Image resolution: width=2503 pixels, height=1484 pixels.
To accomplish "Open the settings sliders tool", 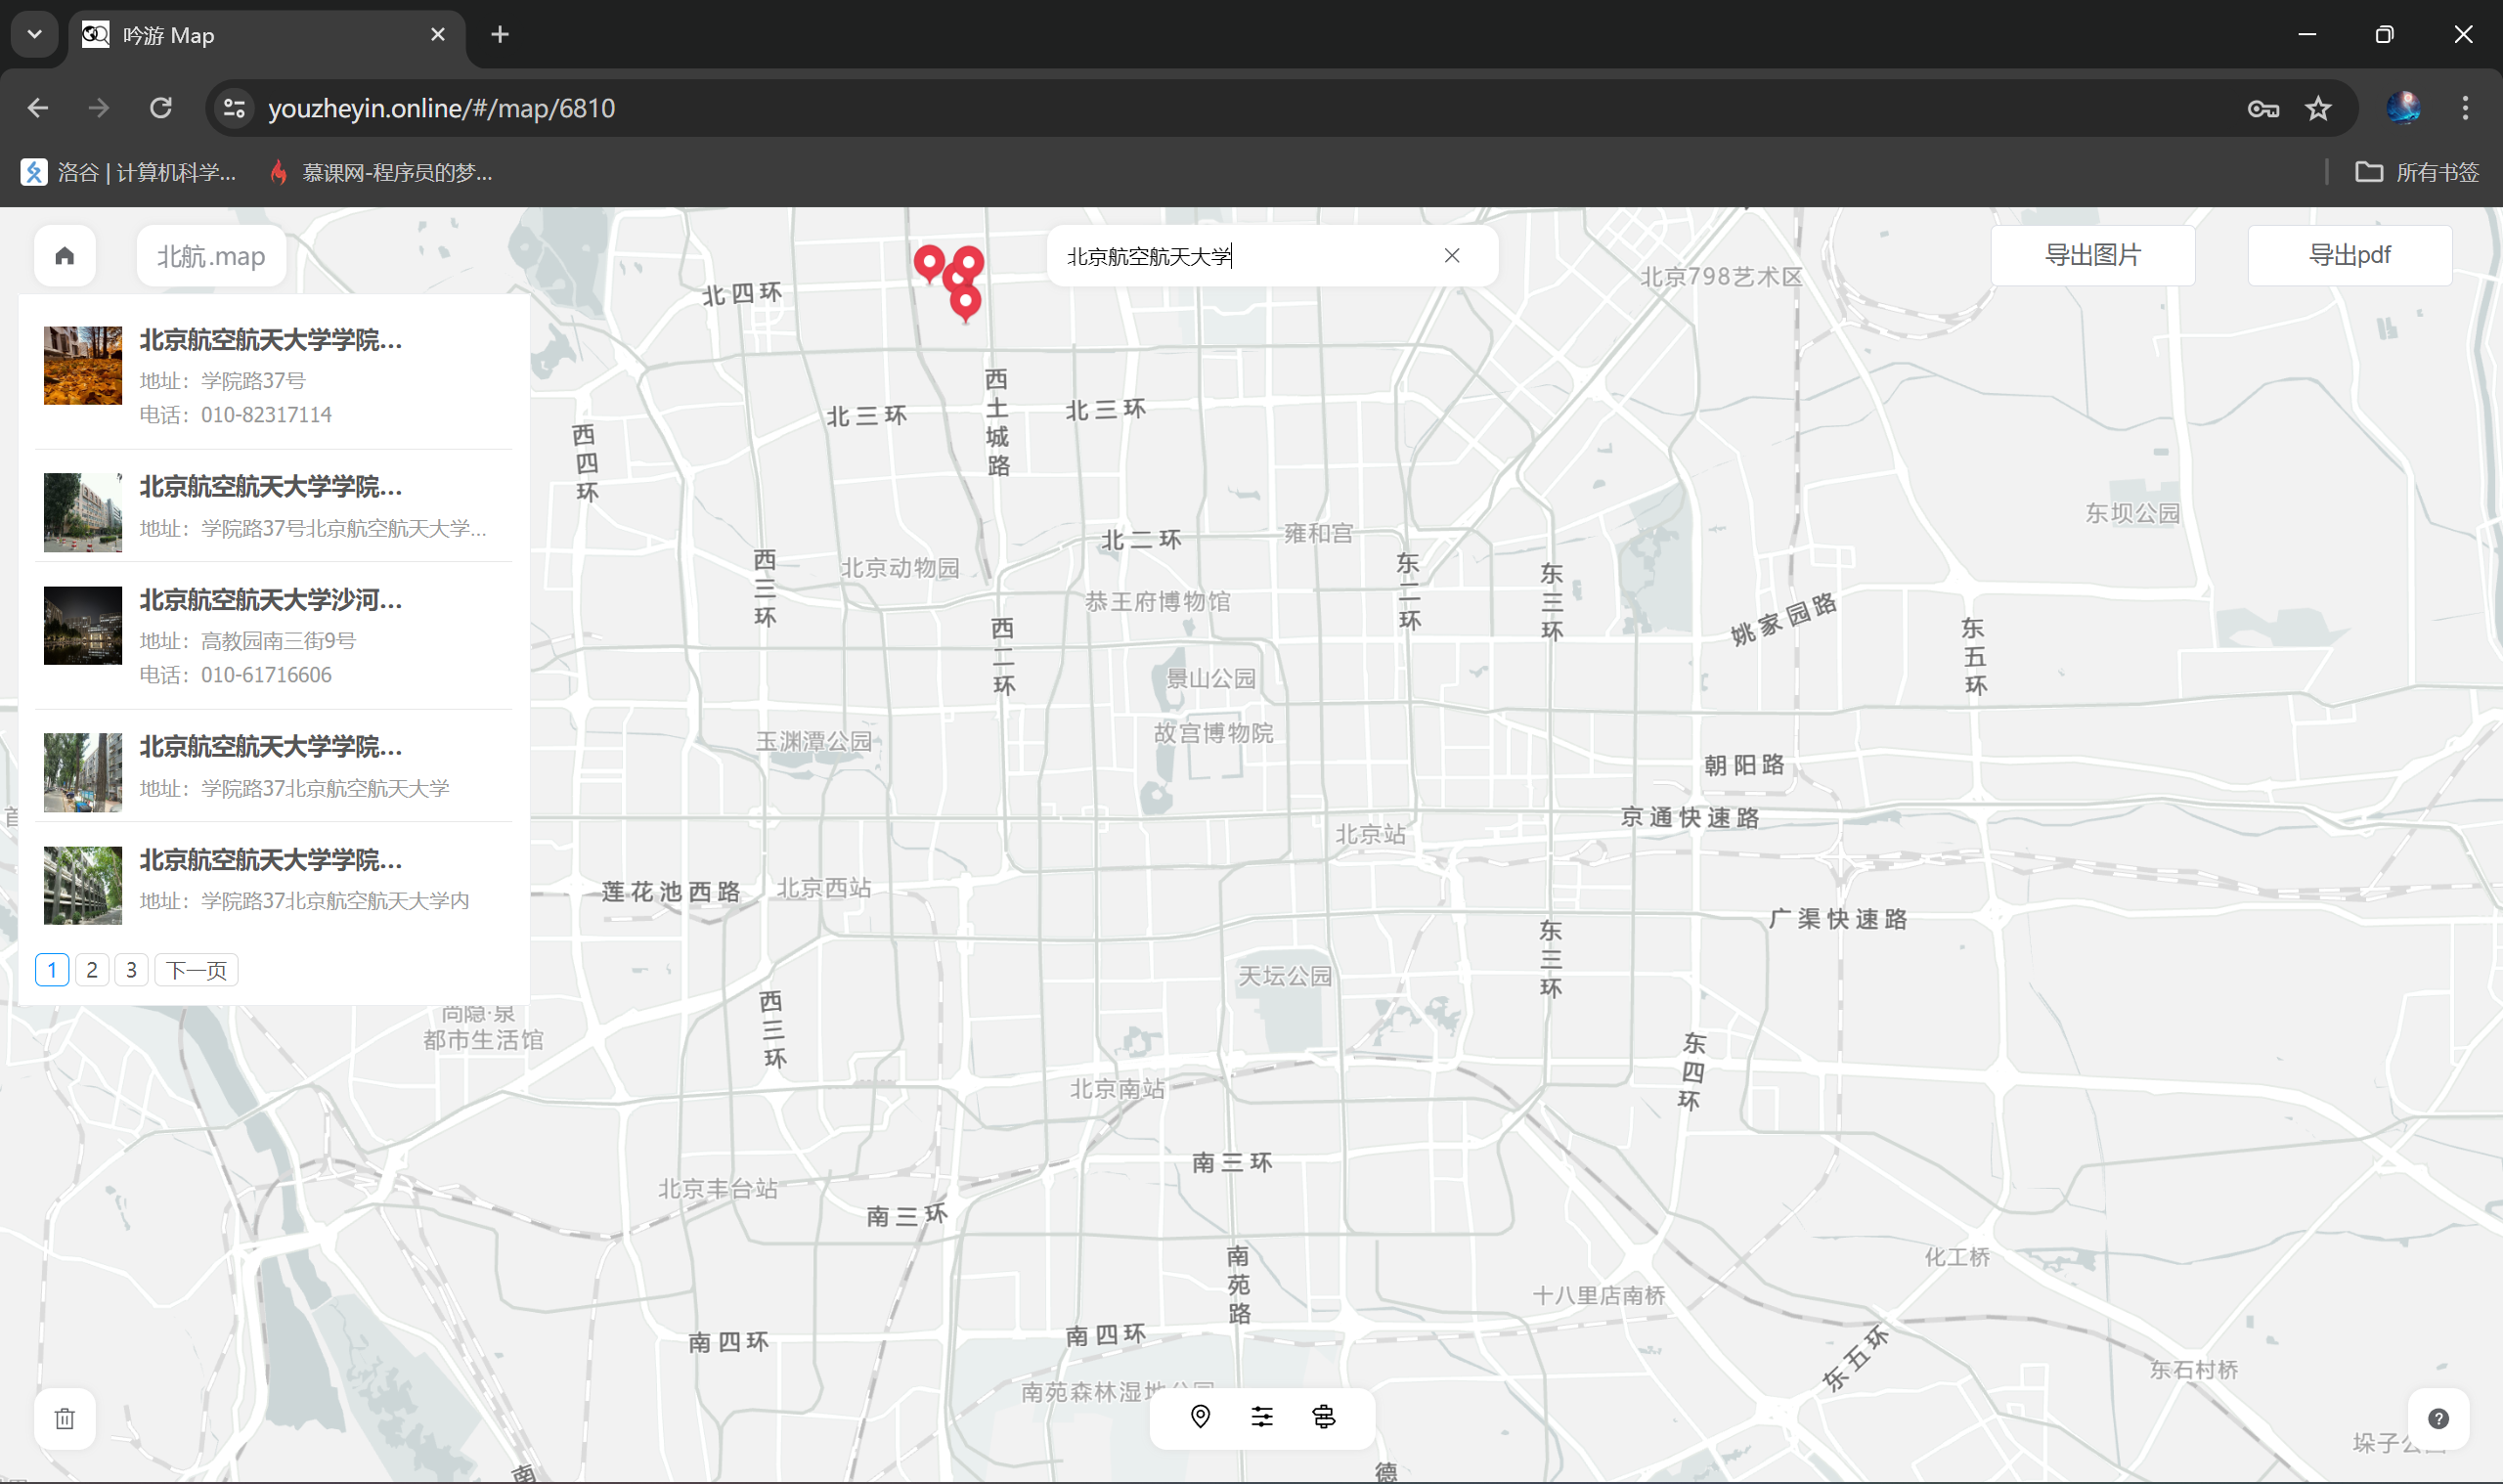I will [1262, 1417].
